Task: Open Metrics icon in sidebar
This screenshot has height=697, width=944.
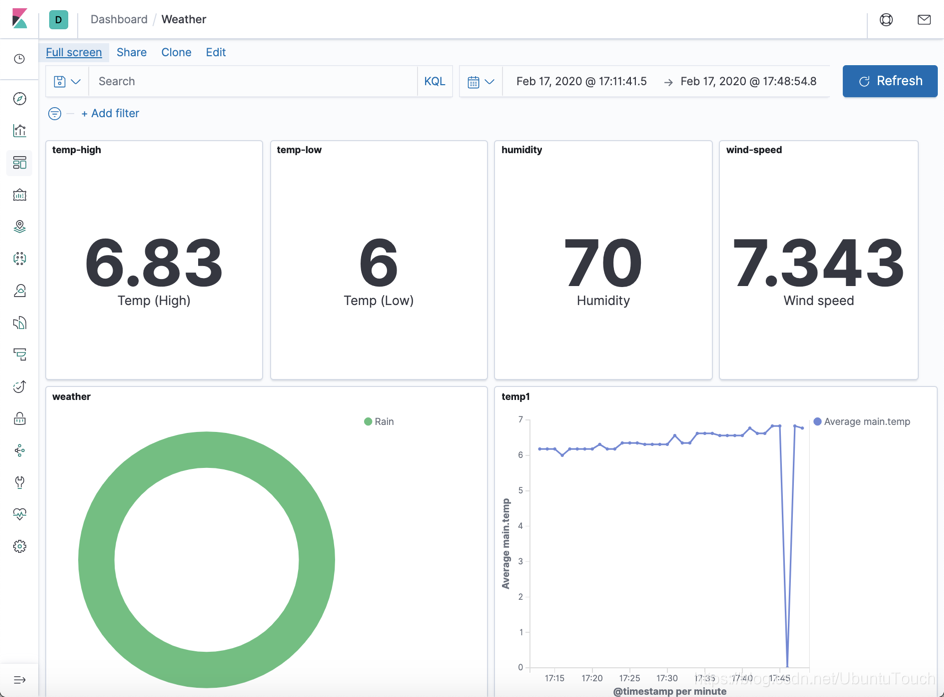Action: click(x=19, y=291)
